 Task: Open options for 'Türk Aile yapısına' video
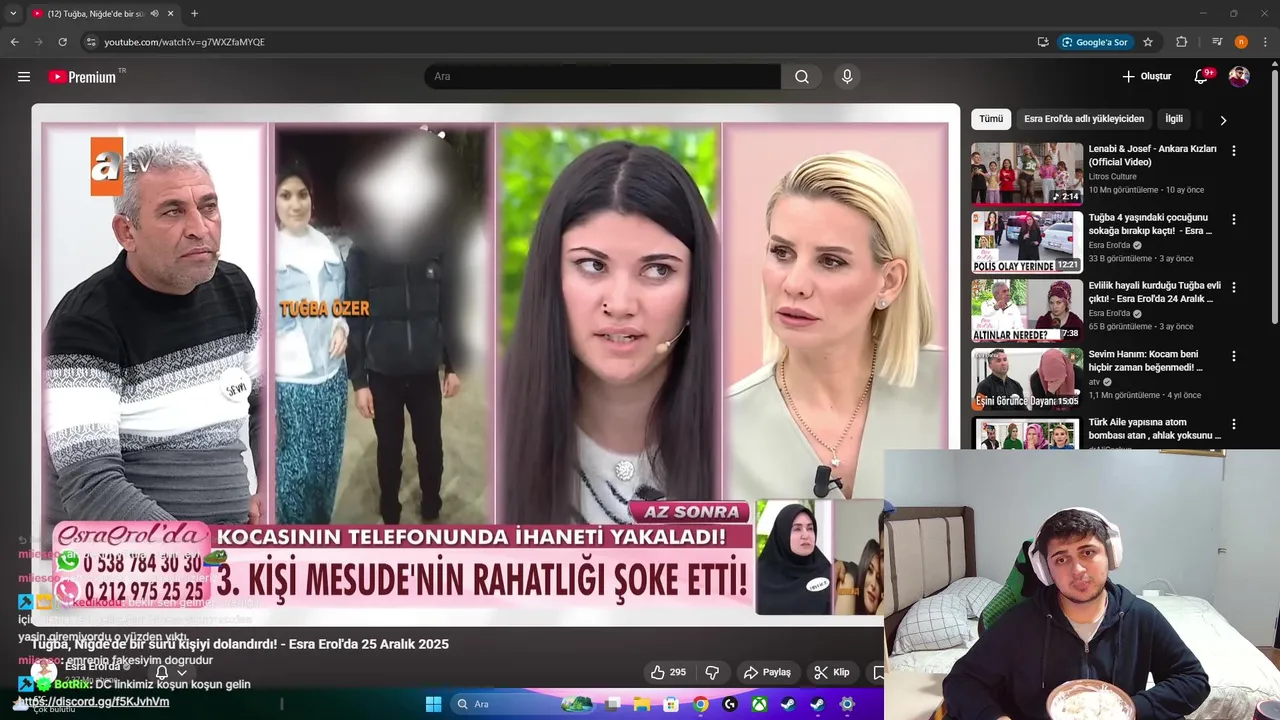1234,424
